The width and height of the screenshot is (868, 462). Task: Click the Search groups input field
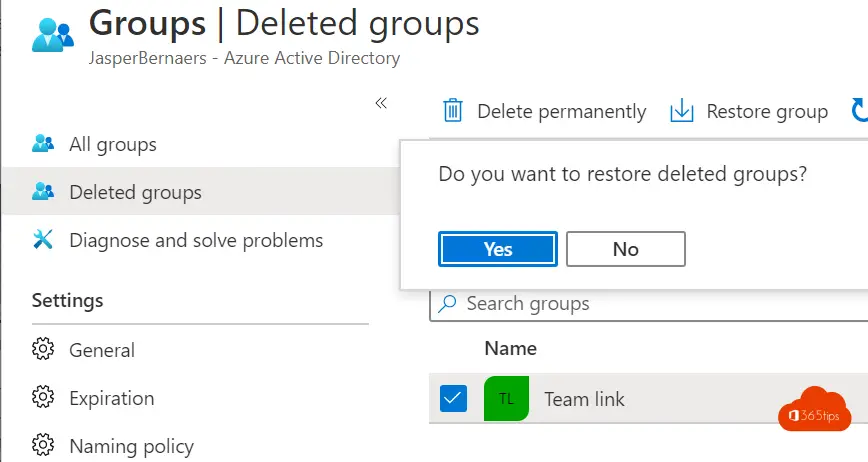[649, 304]
